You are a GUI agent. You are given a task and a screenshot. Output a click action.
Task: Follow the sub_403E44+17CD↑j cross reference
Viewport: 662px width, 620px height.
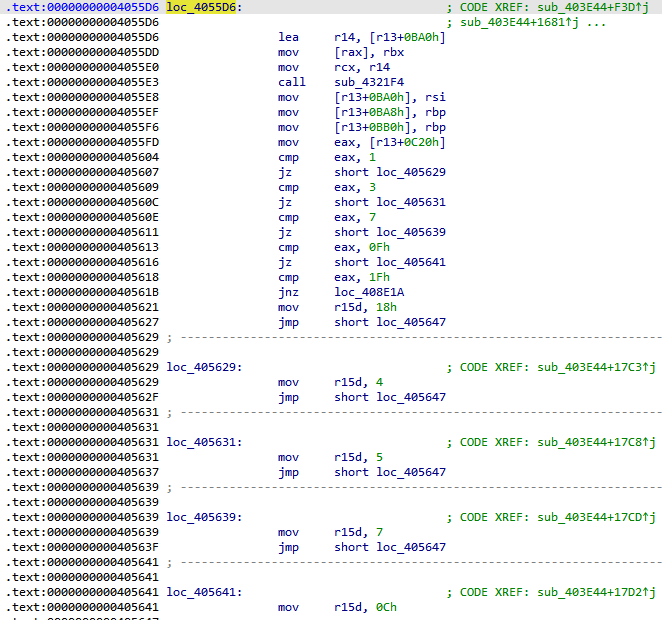pos(596,517)
